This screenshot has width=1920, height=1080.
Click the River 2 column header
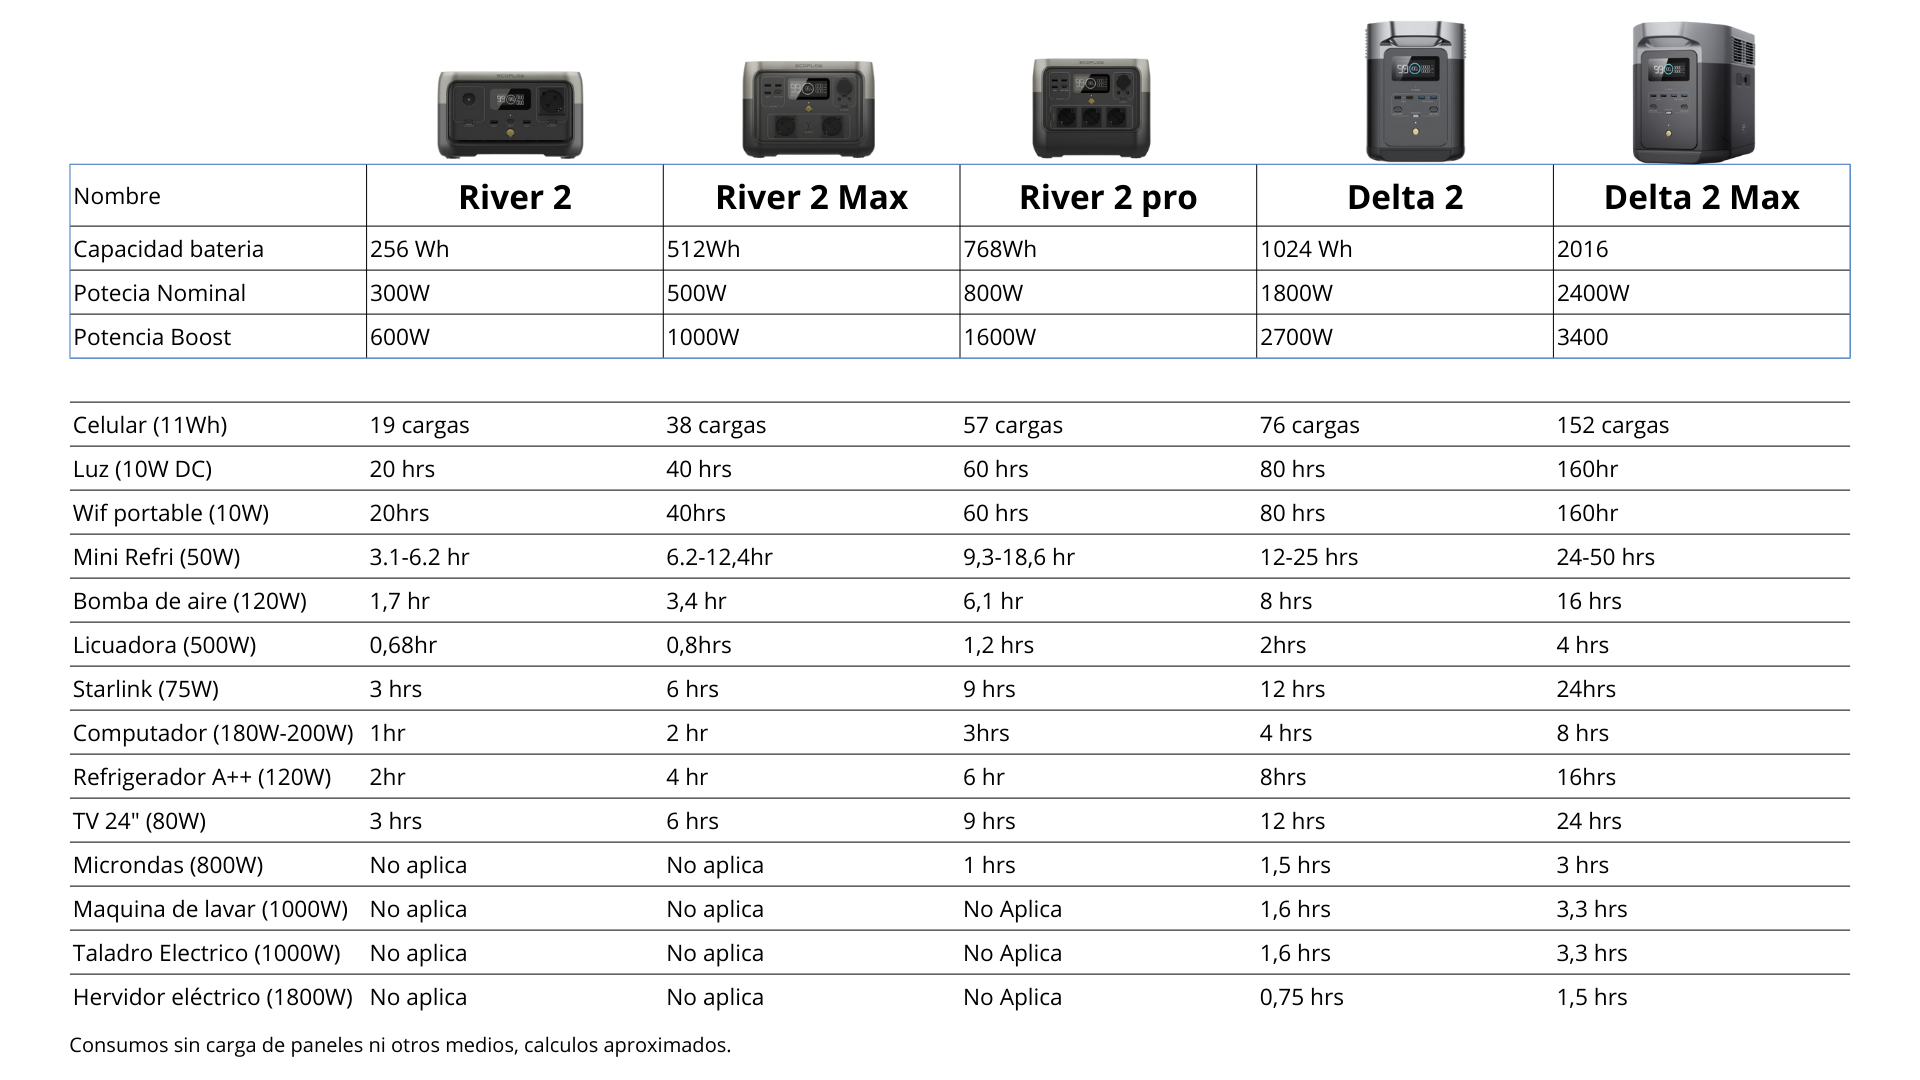(x=515, y=197)
